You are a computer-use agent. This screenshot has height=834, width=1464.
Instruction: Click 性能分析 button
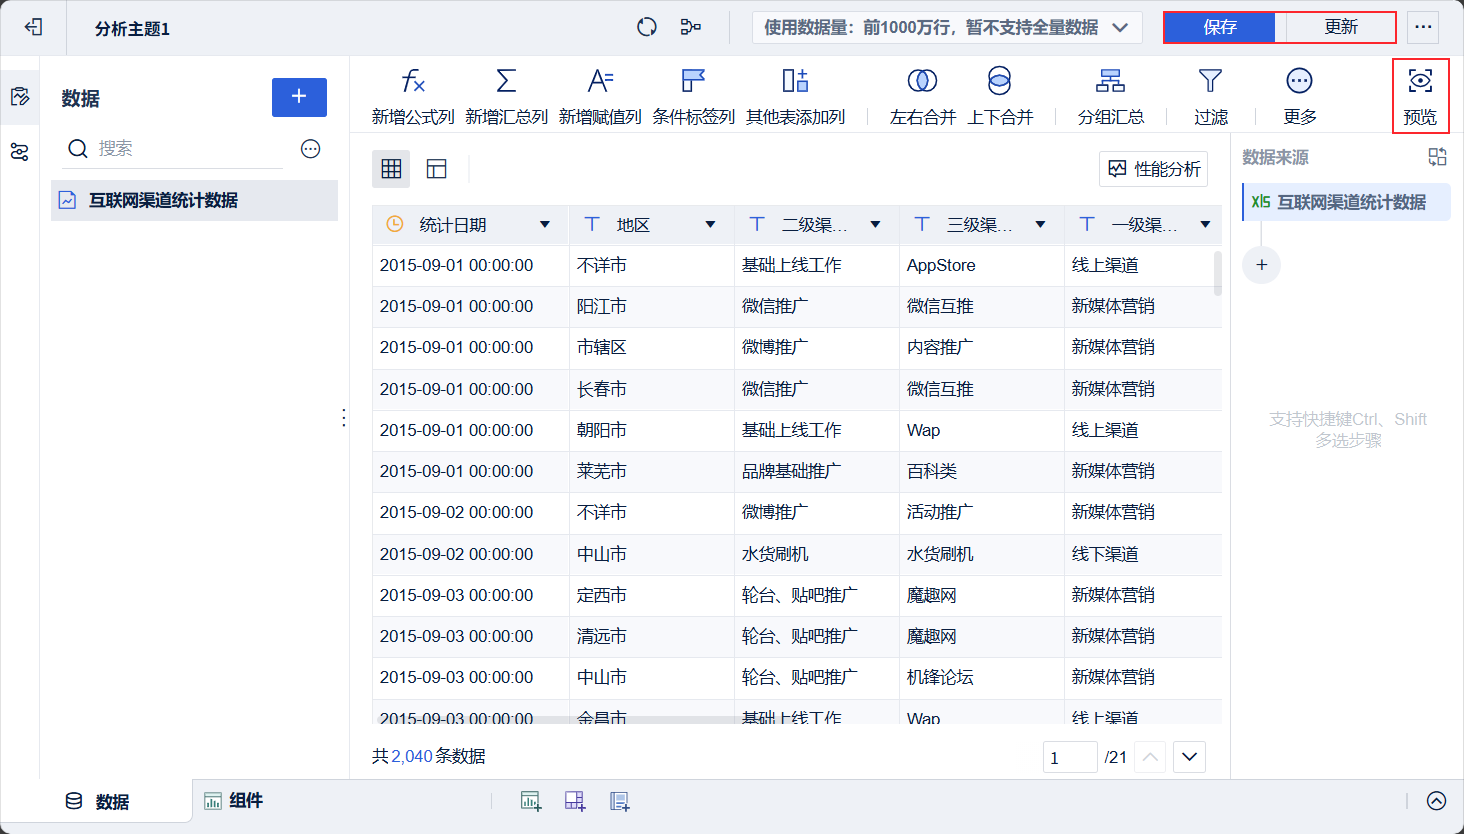pos(1154,169)
